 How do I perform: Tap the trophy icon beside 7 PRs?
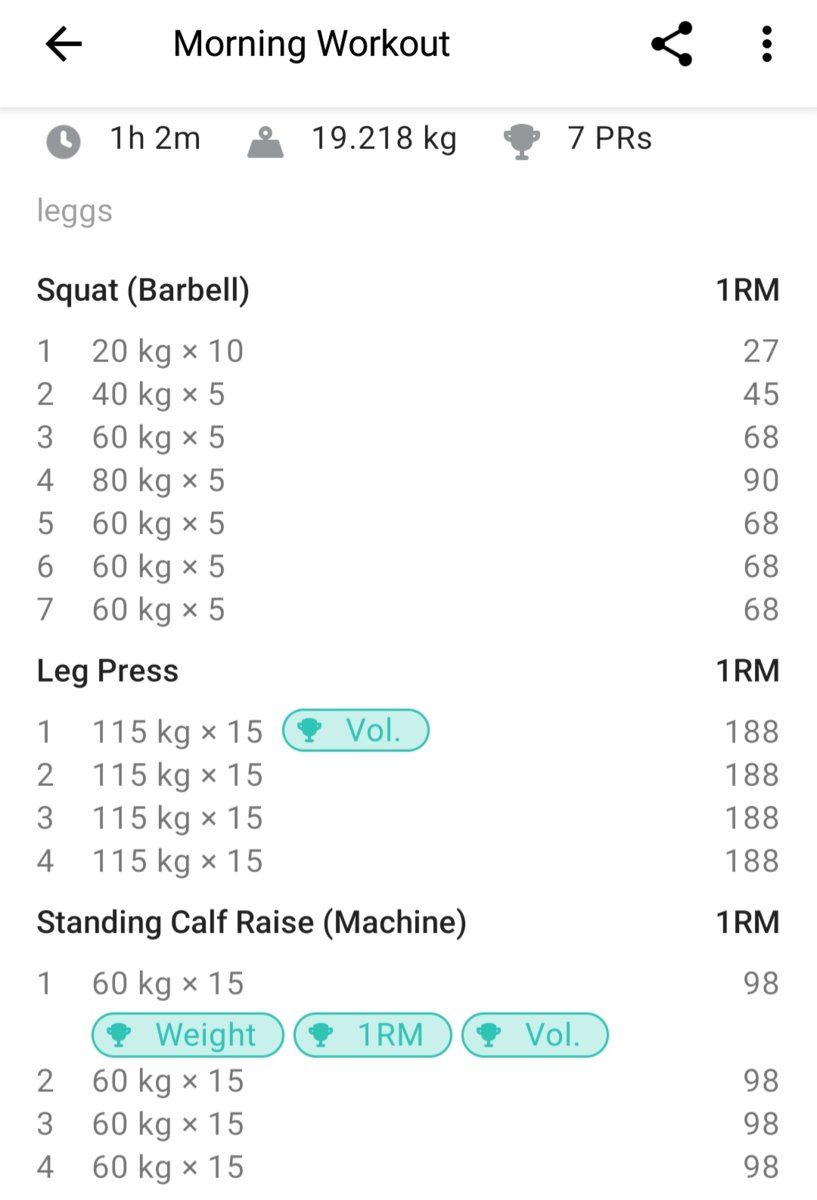coord(521,141)
